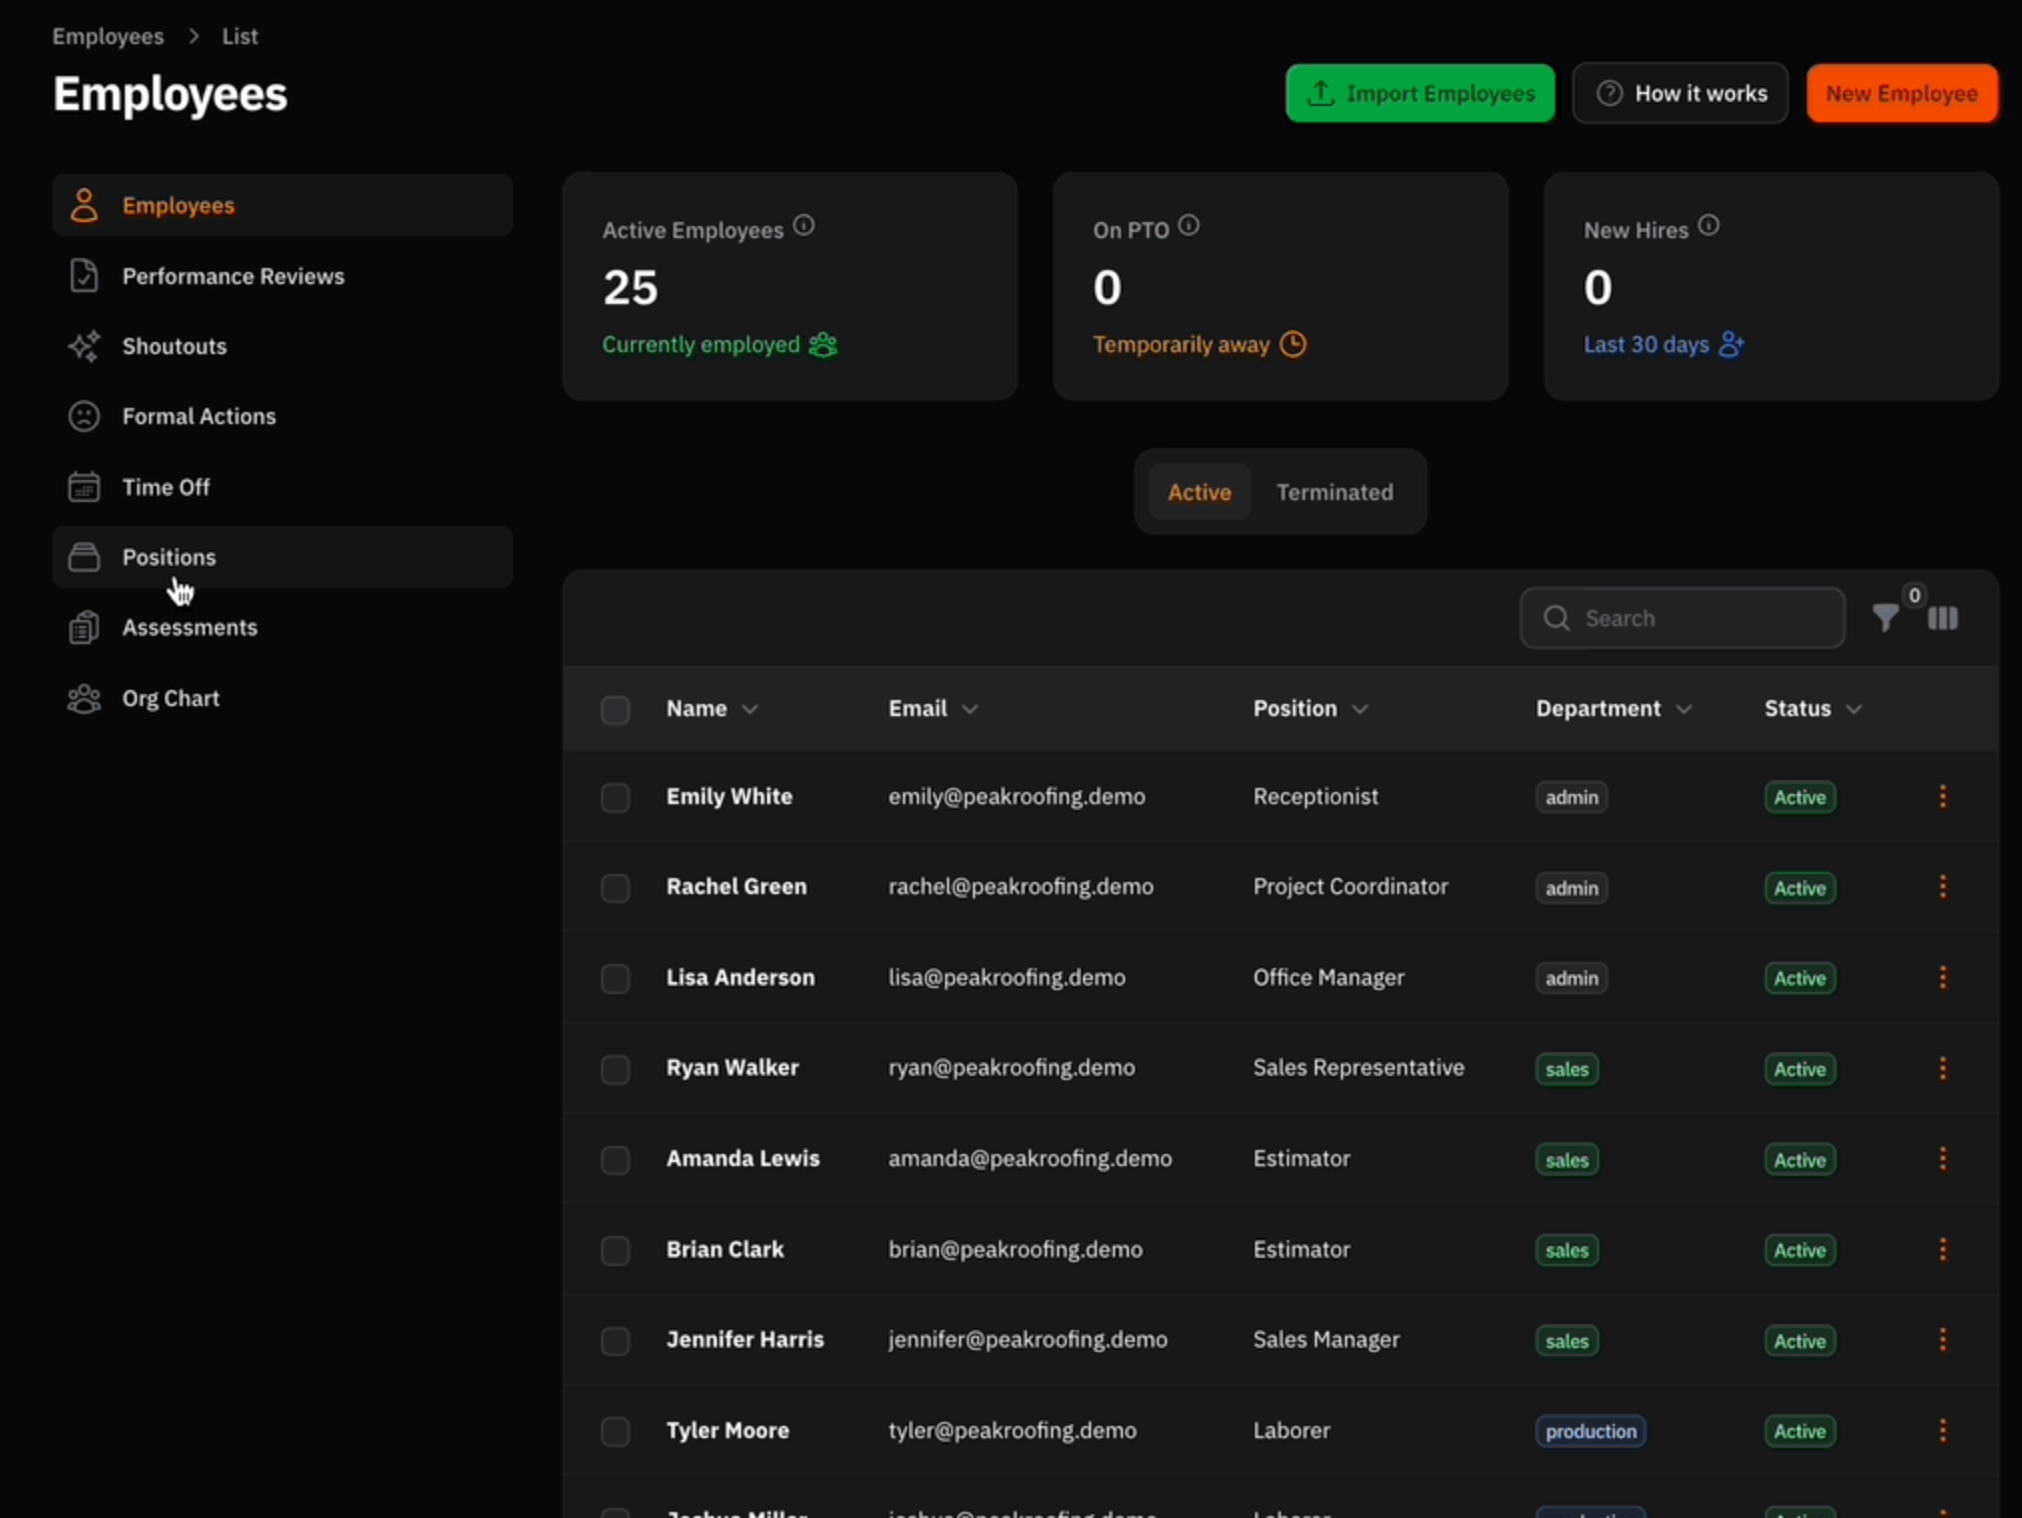
Task: Open Emily White's three-dot row menu
Action: tap(1942, 797)
